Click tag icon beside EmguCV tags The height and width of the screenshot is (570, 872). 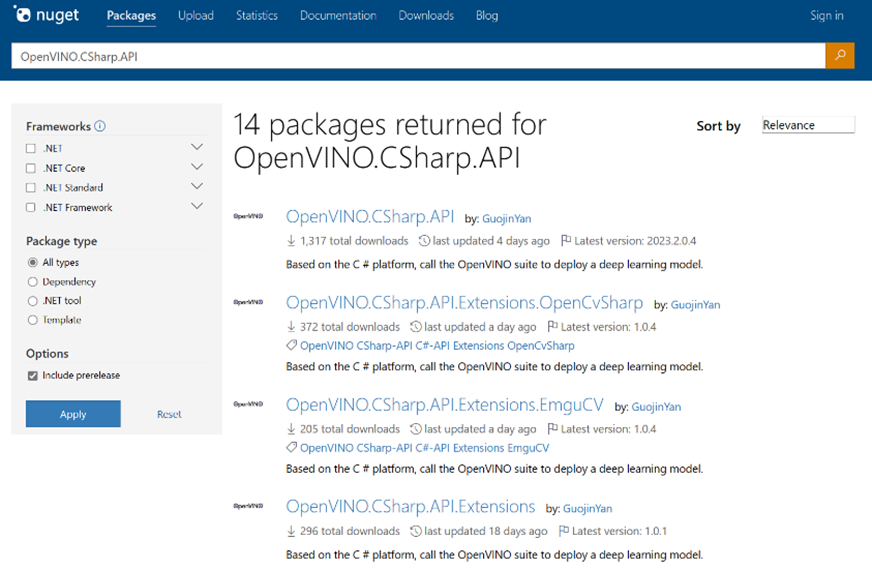pos(291,447)
